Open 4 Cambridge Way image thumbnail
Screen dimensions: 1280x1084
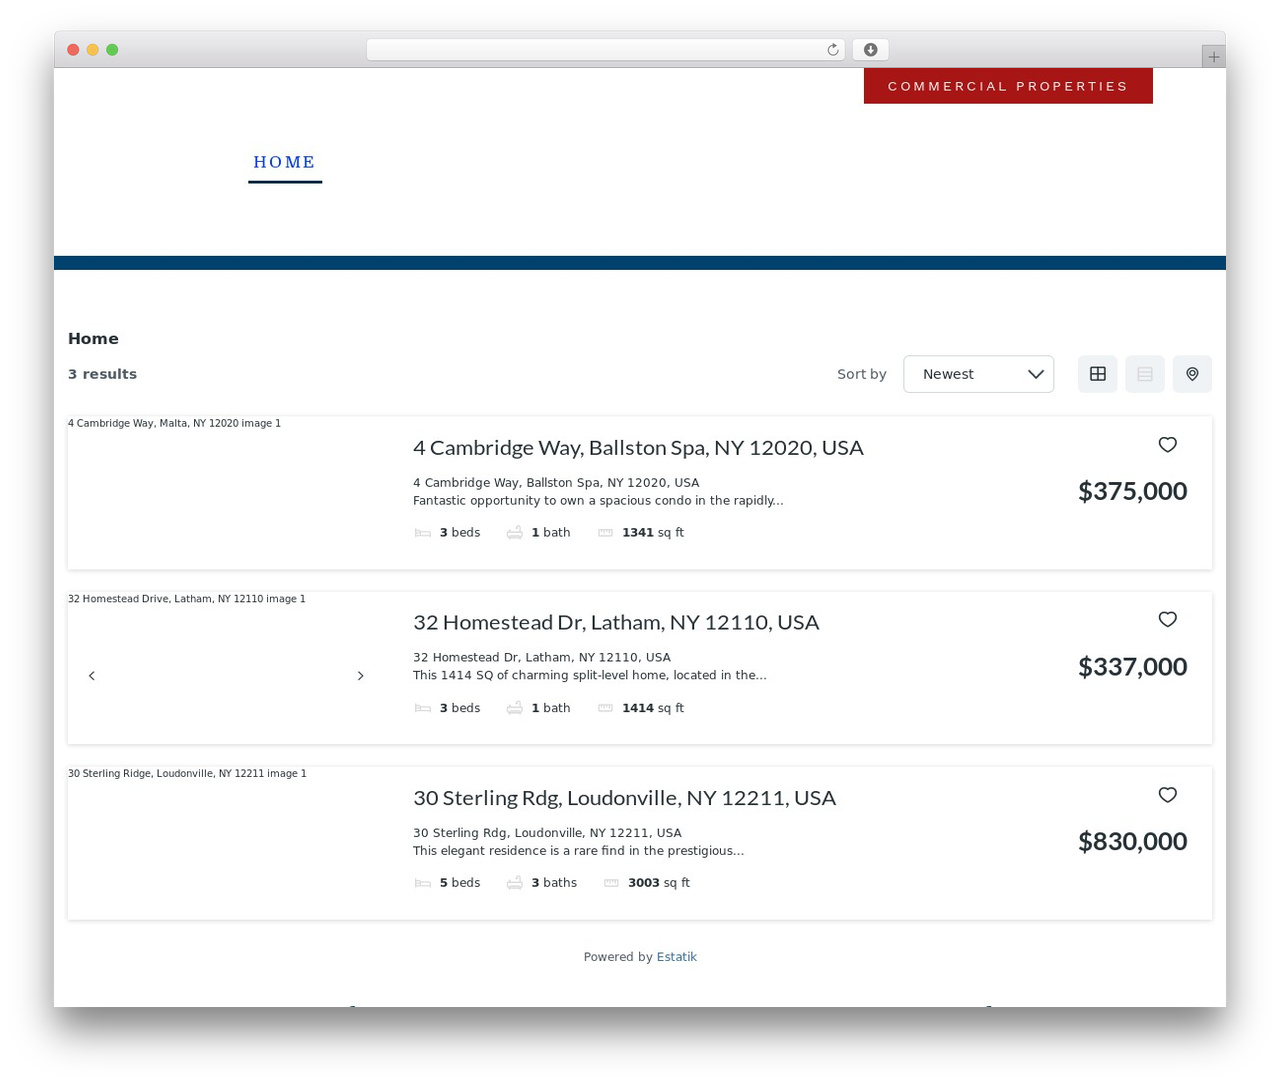[228, 493]
